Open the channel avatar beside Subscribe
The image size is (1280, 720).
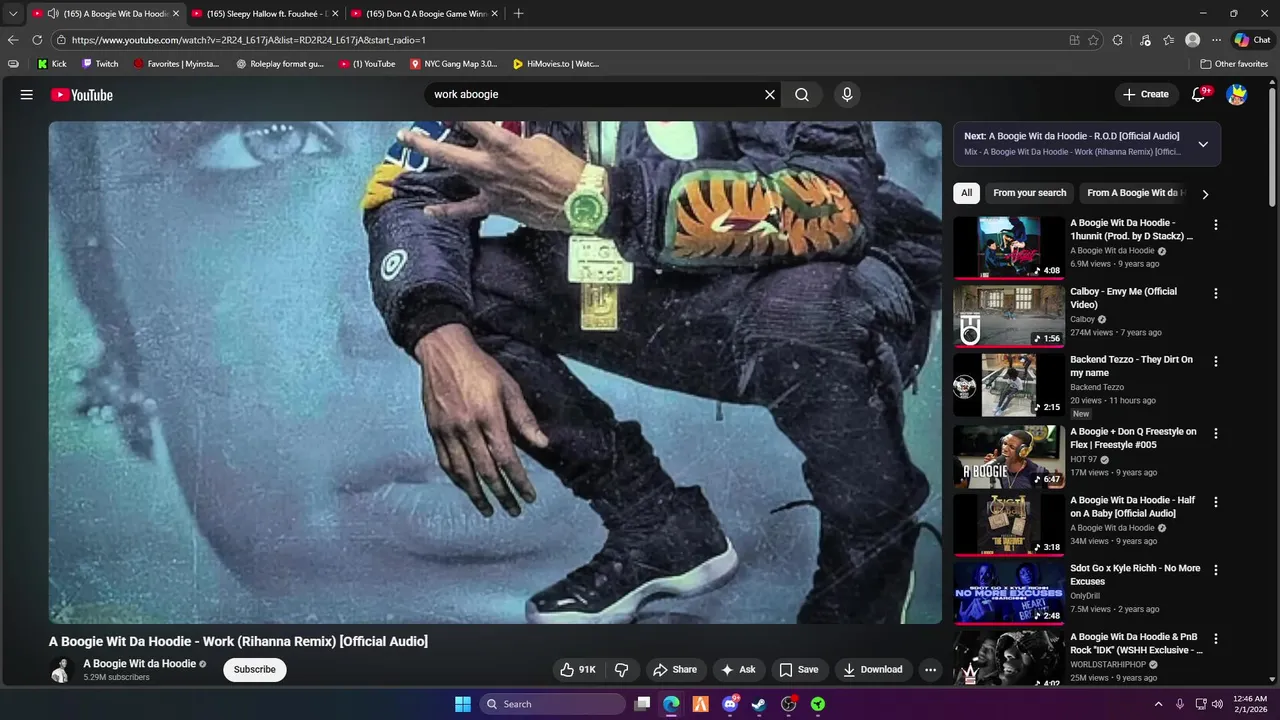62,670
